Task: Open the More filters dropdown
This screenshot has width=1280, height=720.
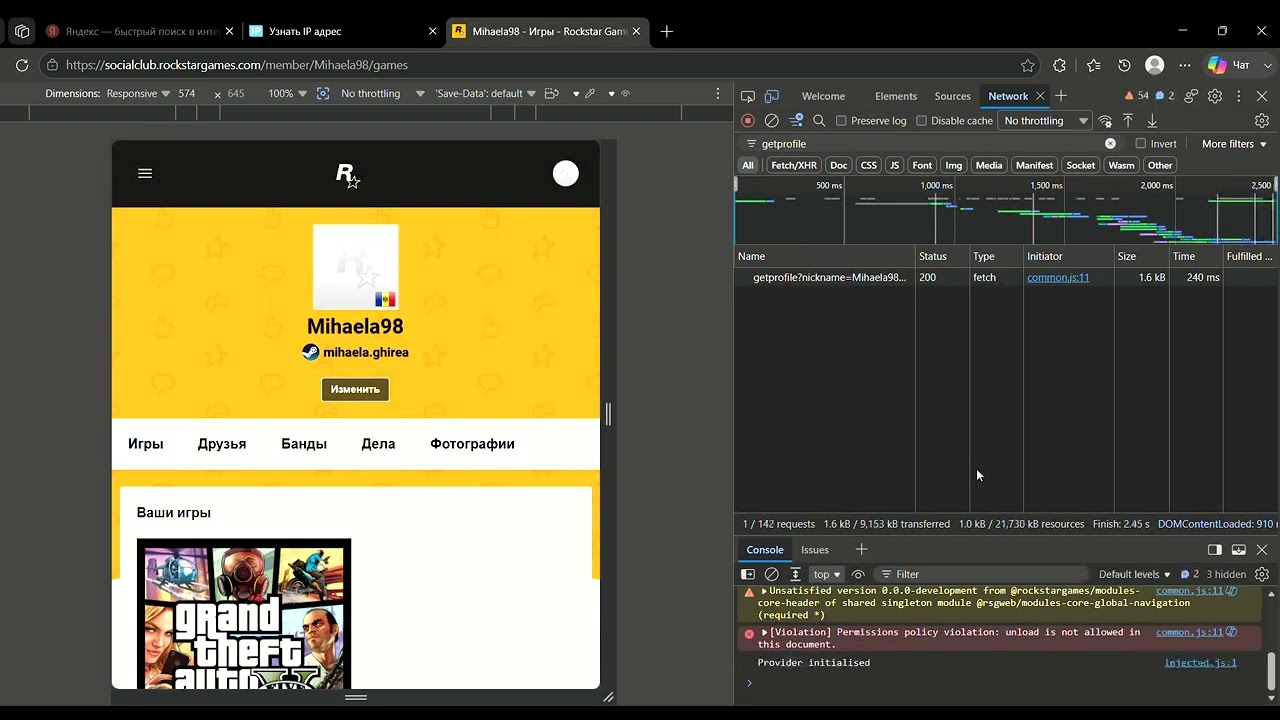Action: pos(1234,144)
